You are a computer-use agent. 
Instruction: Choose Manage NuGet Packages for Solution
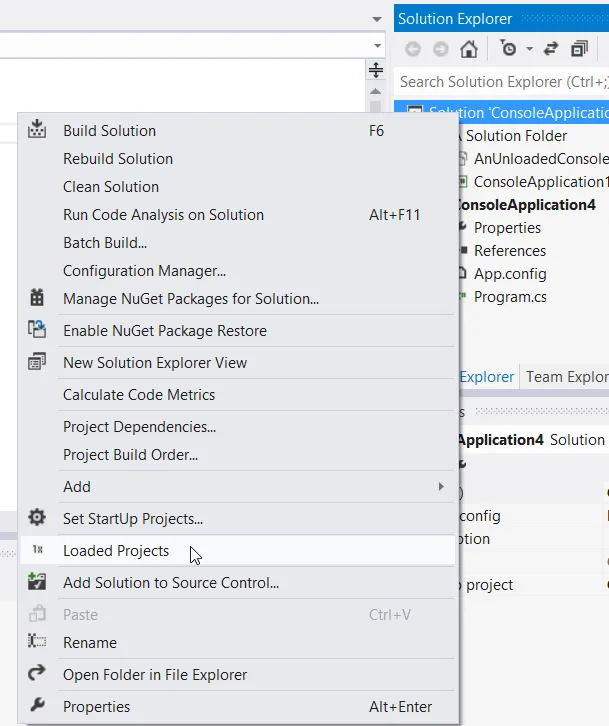coord(238,299)
